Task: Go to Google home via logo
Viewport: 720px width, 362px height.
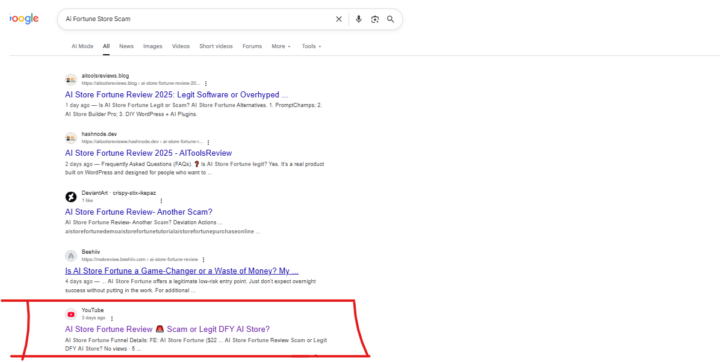Action: [x=24, y=19]
